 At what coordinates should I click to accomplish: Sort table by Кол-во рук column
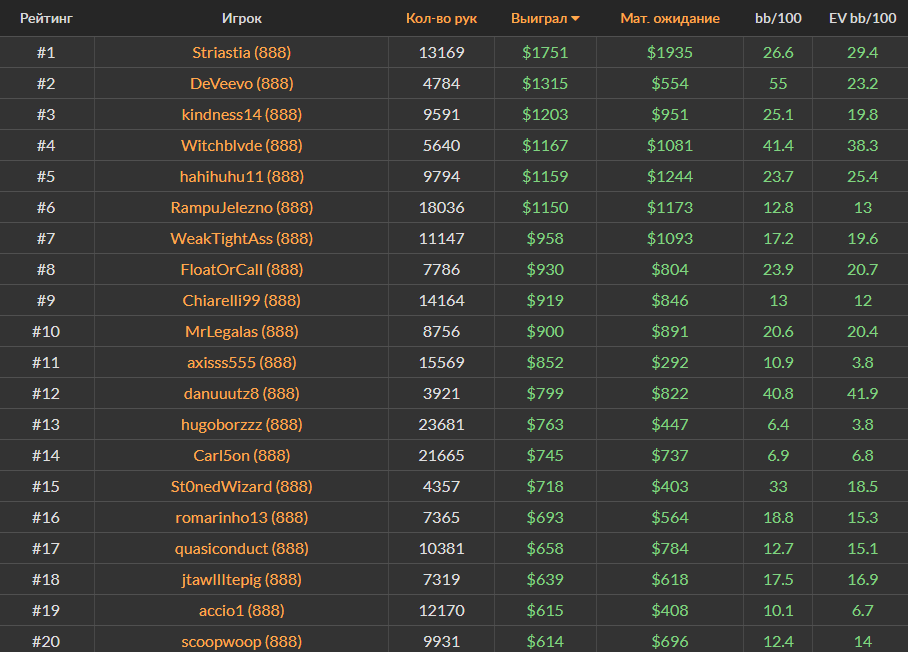click(441, 18)
